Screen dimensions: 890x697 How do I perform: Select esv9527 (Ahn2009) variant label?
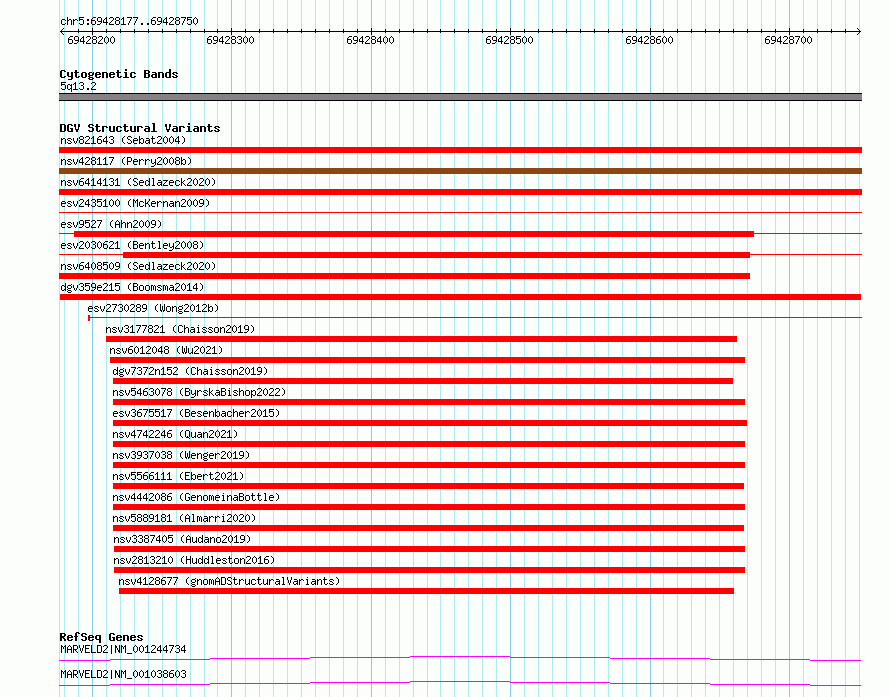click(111, 224)
